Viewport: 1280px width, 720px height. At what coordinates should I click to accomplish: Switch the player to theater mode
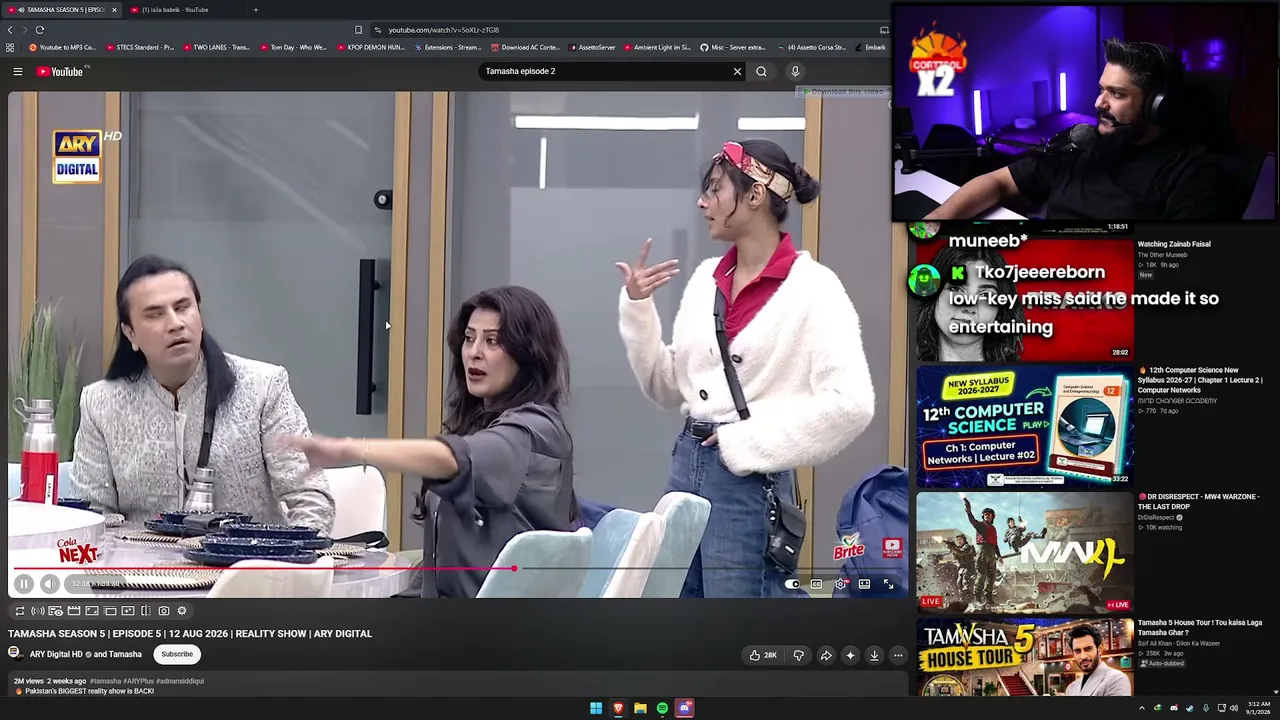[x=864, y=584]
